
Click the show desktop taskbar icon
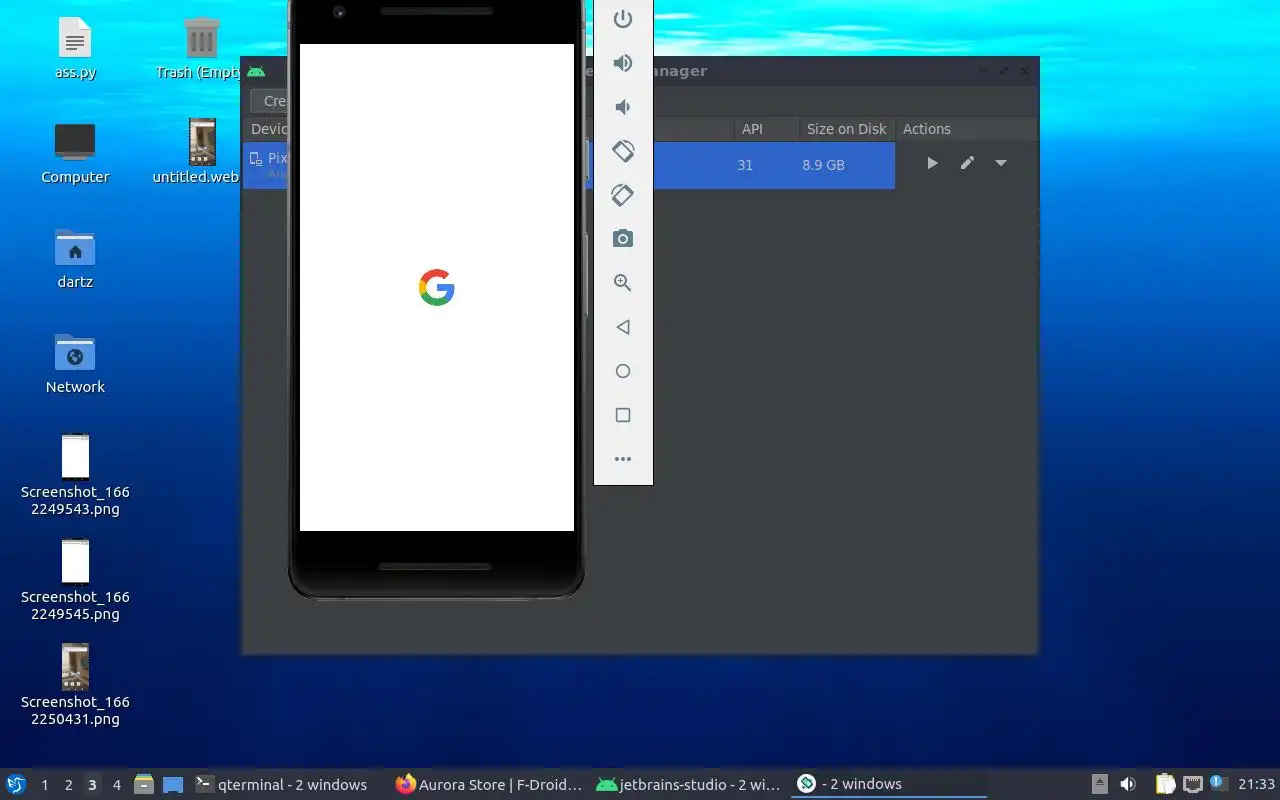coord(173,784)
